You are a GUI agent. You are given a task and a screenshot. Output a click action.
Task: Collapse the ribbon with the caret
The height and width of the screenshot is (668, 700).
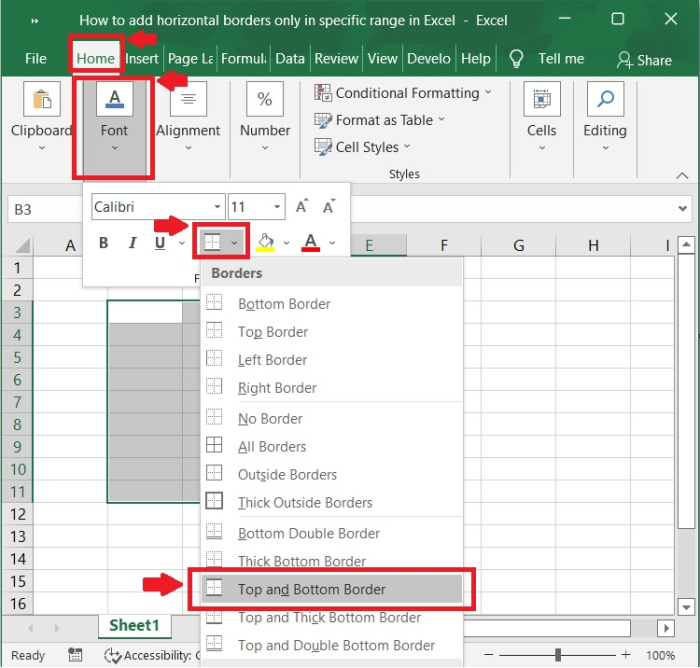pos(682,175)
